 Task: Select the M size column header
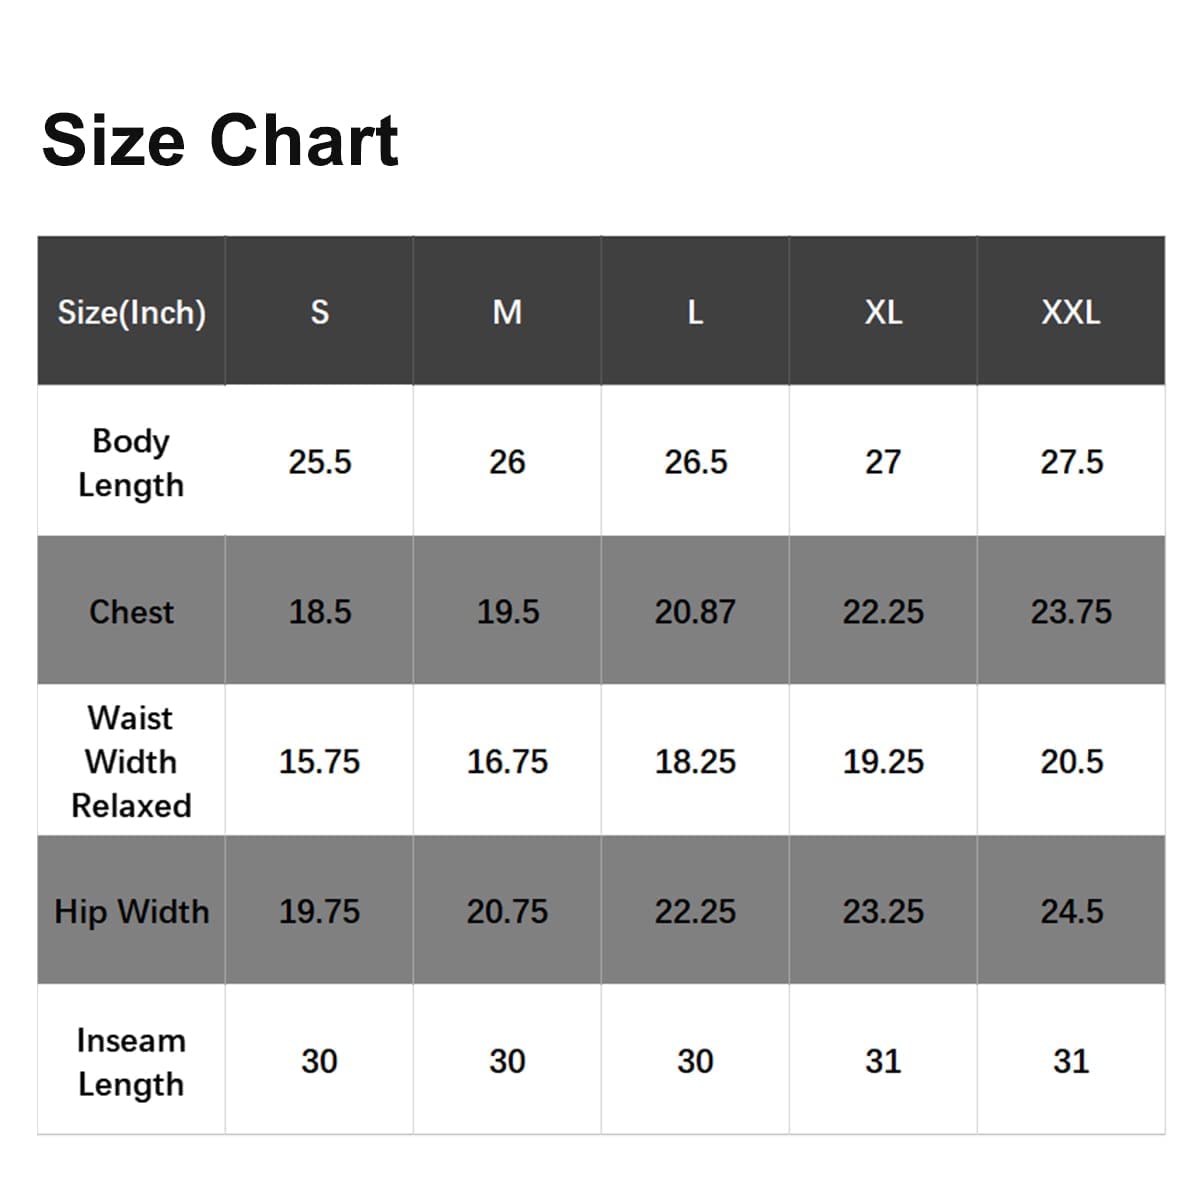pyautogui.click(x=507, y=311)
